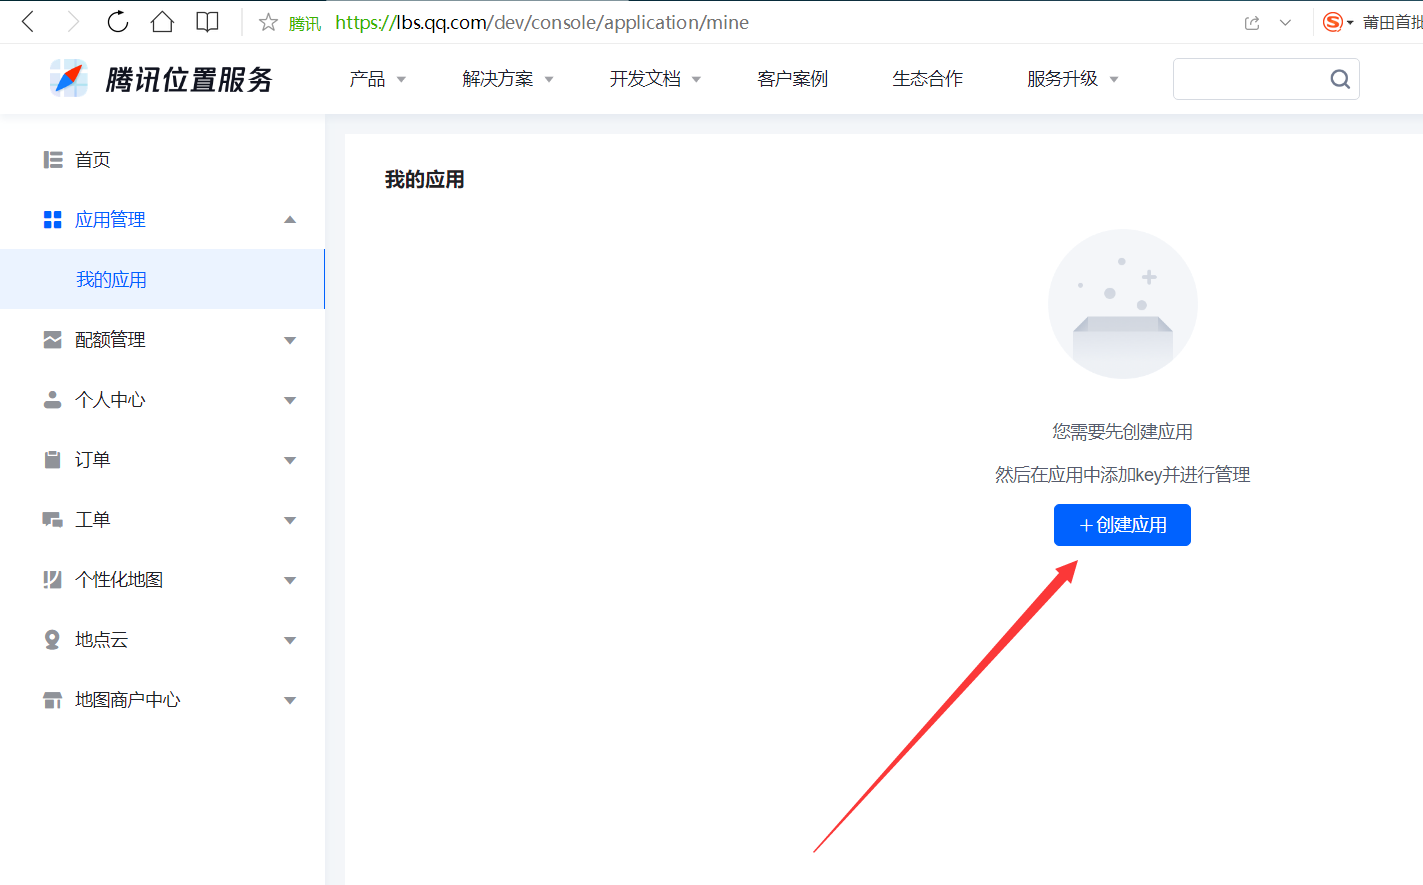Screen dimensions: 1423x885
Task: Click the 腾讯位置服务 compass logo
Action: (68, 78)
